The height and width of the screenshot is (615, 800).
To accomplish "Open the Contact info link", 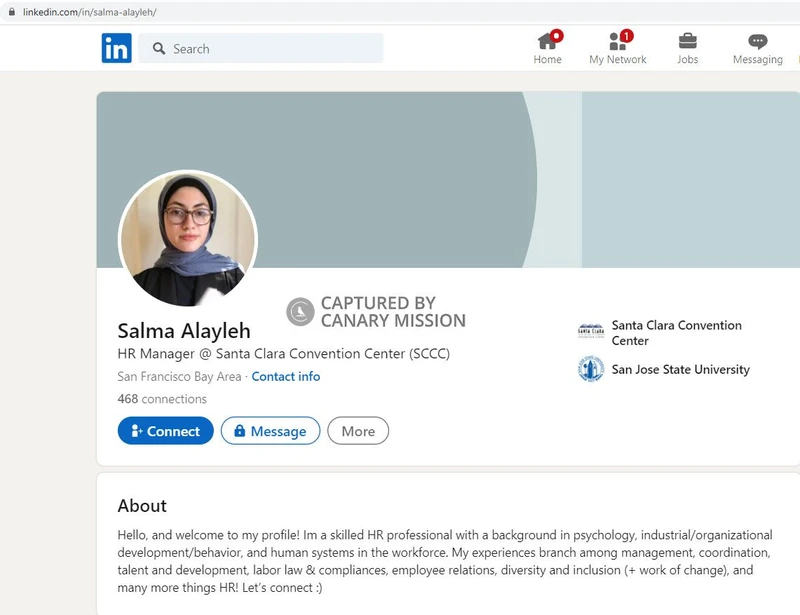I will (286, 377).
